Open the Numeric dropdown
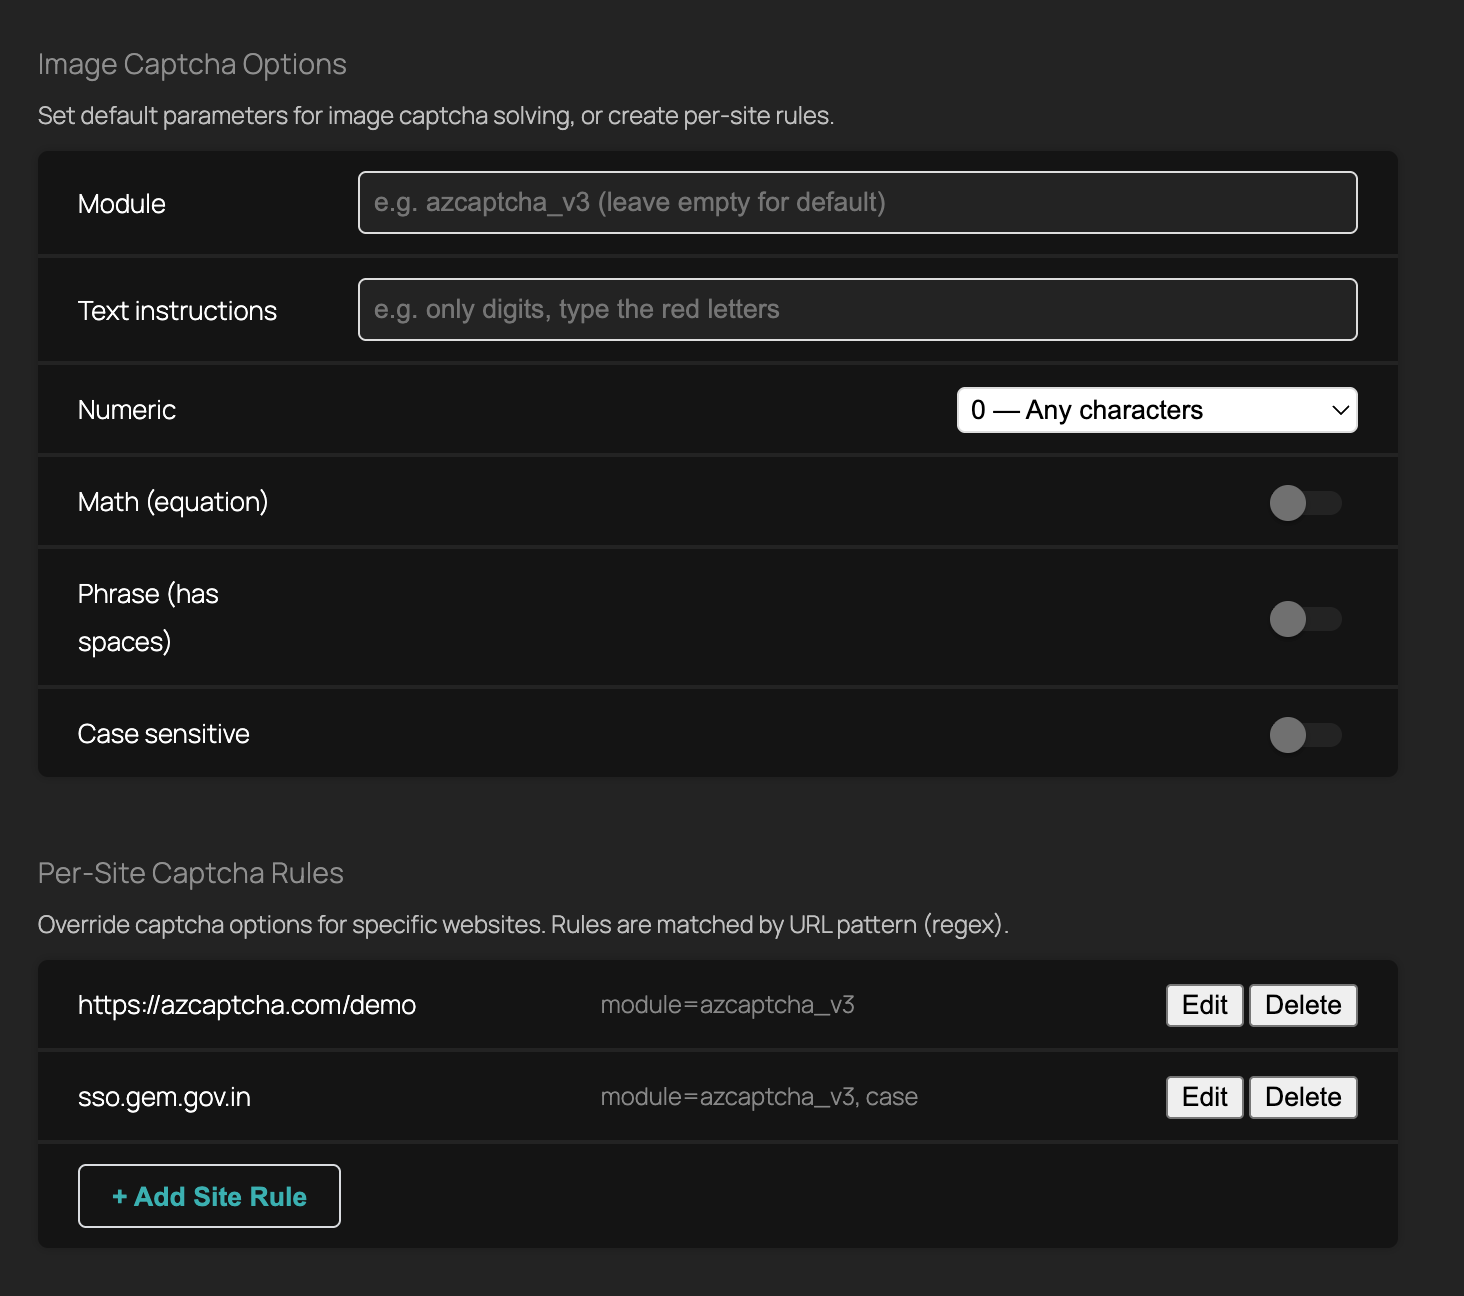The width and height of the screenshot is (1464, 1296). tap(1157, 410)
